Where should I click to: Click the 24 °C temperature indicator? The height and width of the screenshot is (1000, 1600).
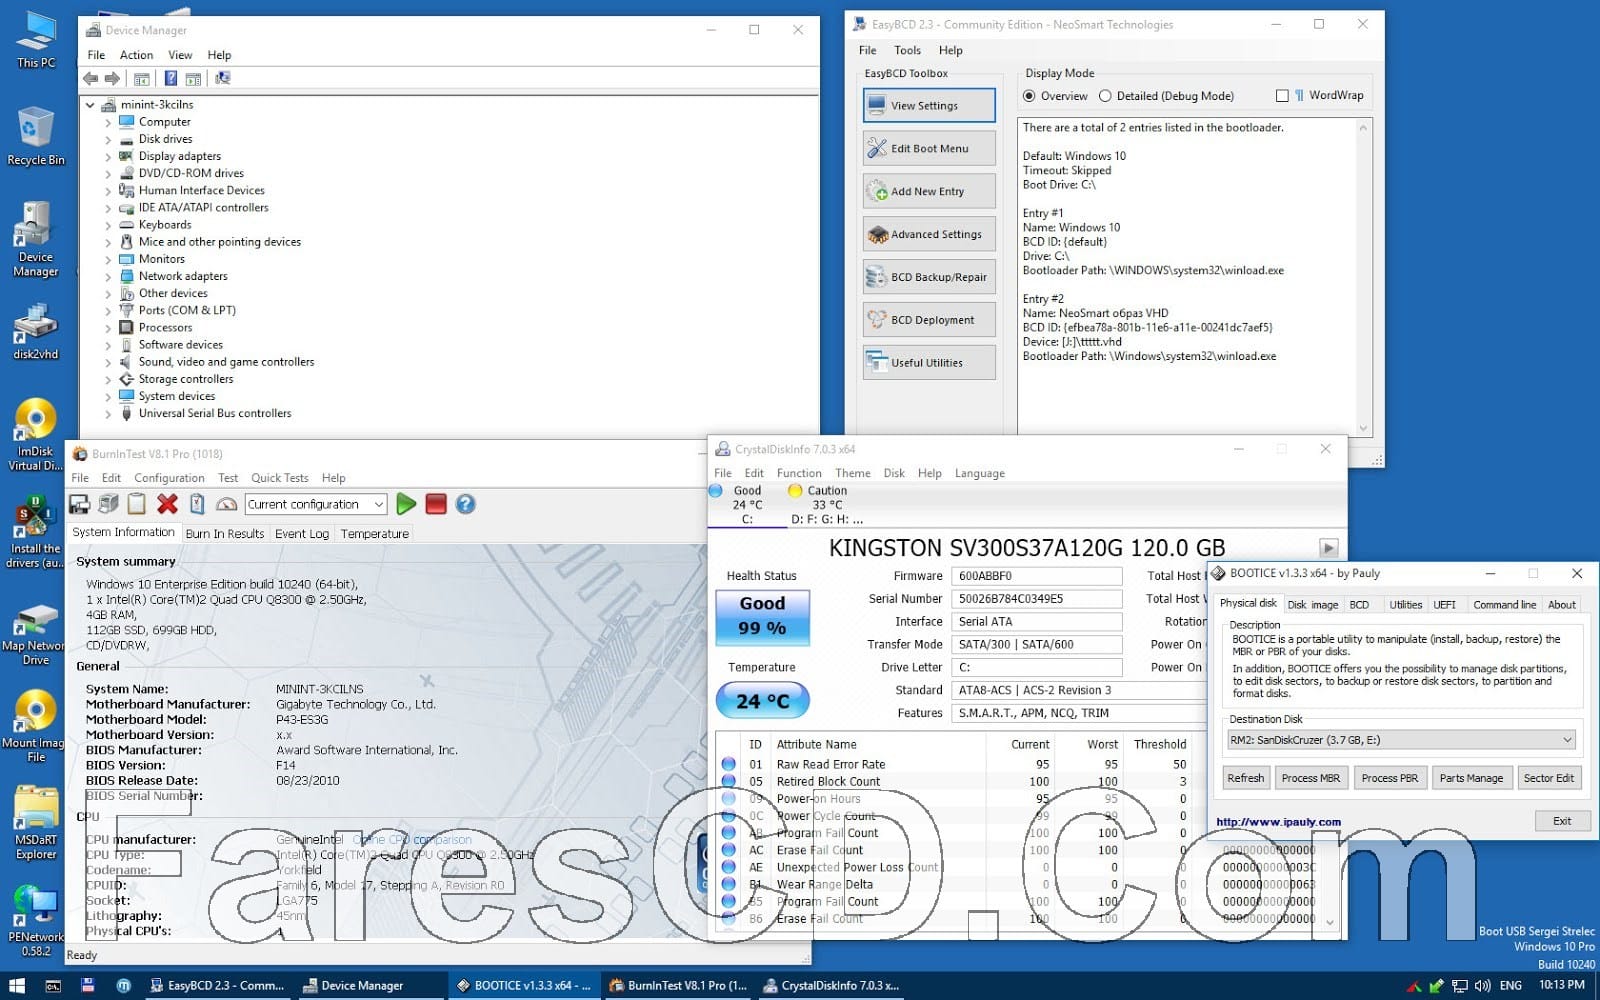point(762,701)
